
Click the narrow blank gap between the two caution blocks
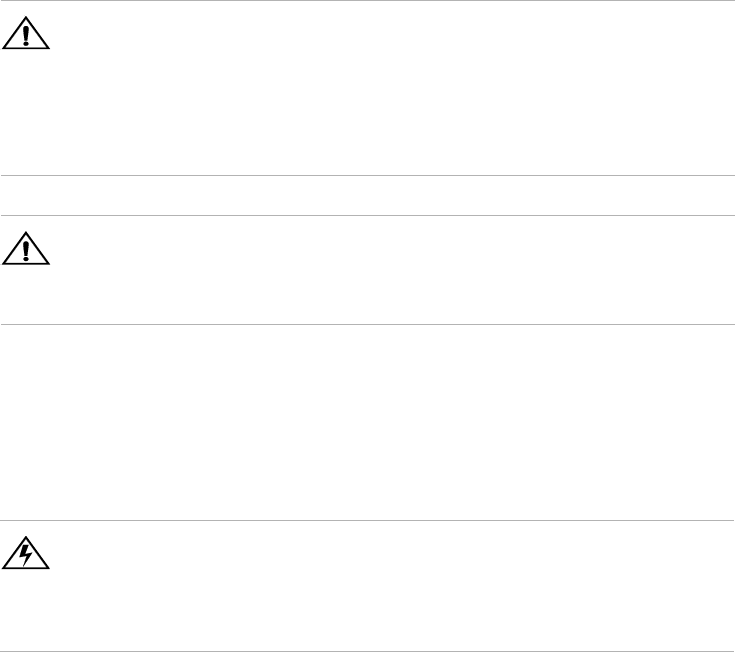(367, 196)
